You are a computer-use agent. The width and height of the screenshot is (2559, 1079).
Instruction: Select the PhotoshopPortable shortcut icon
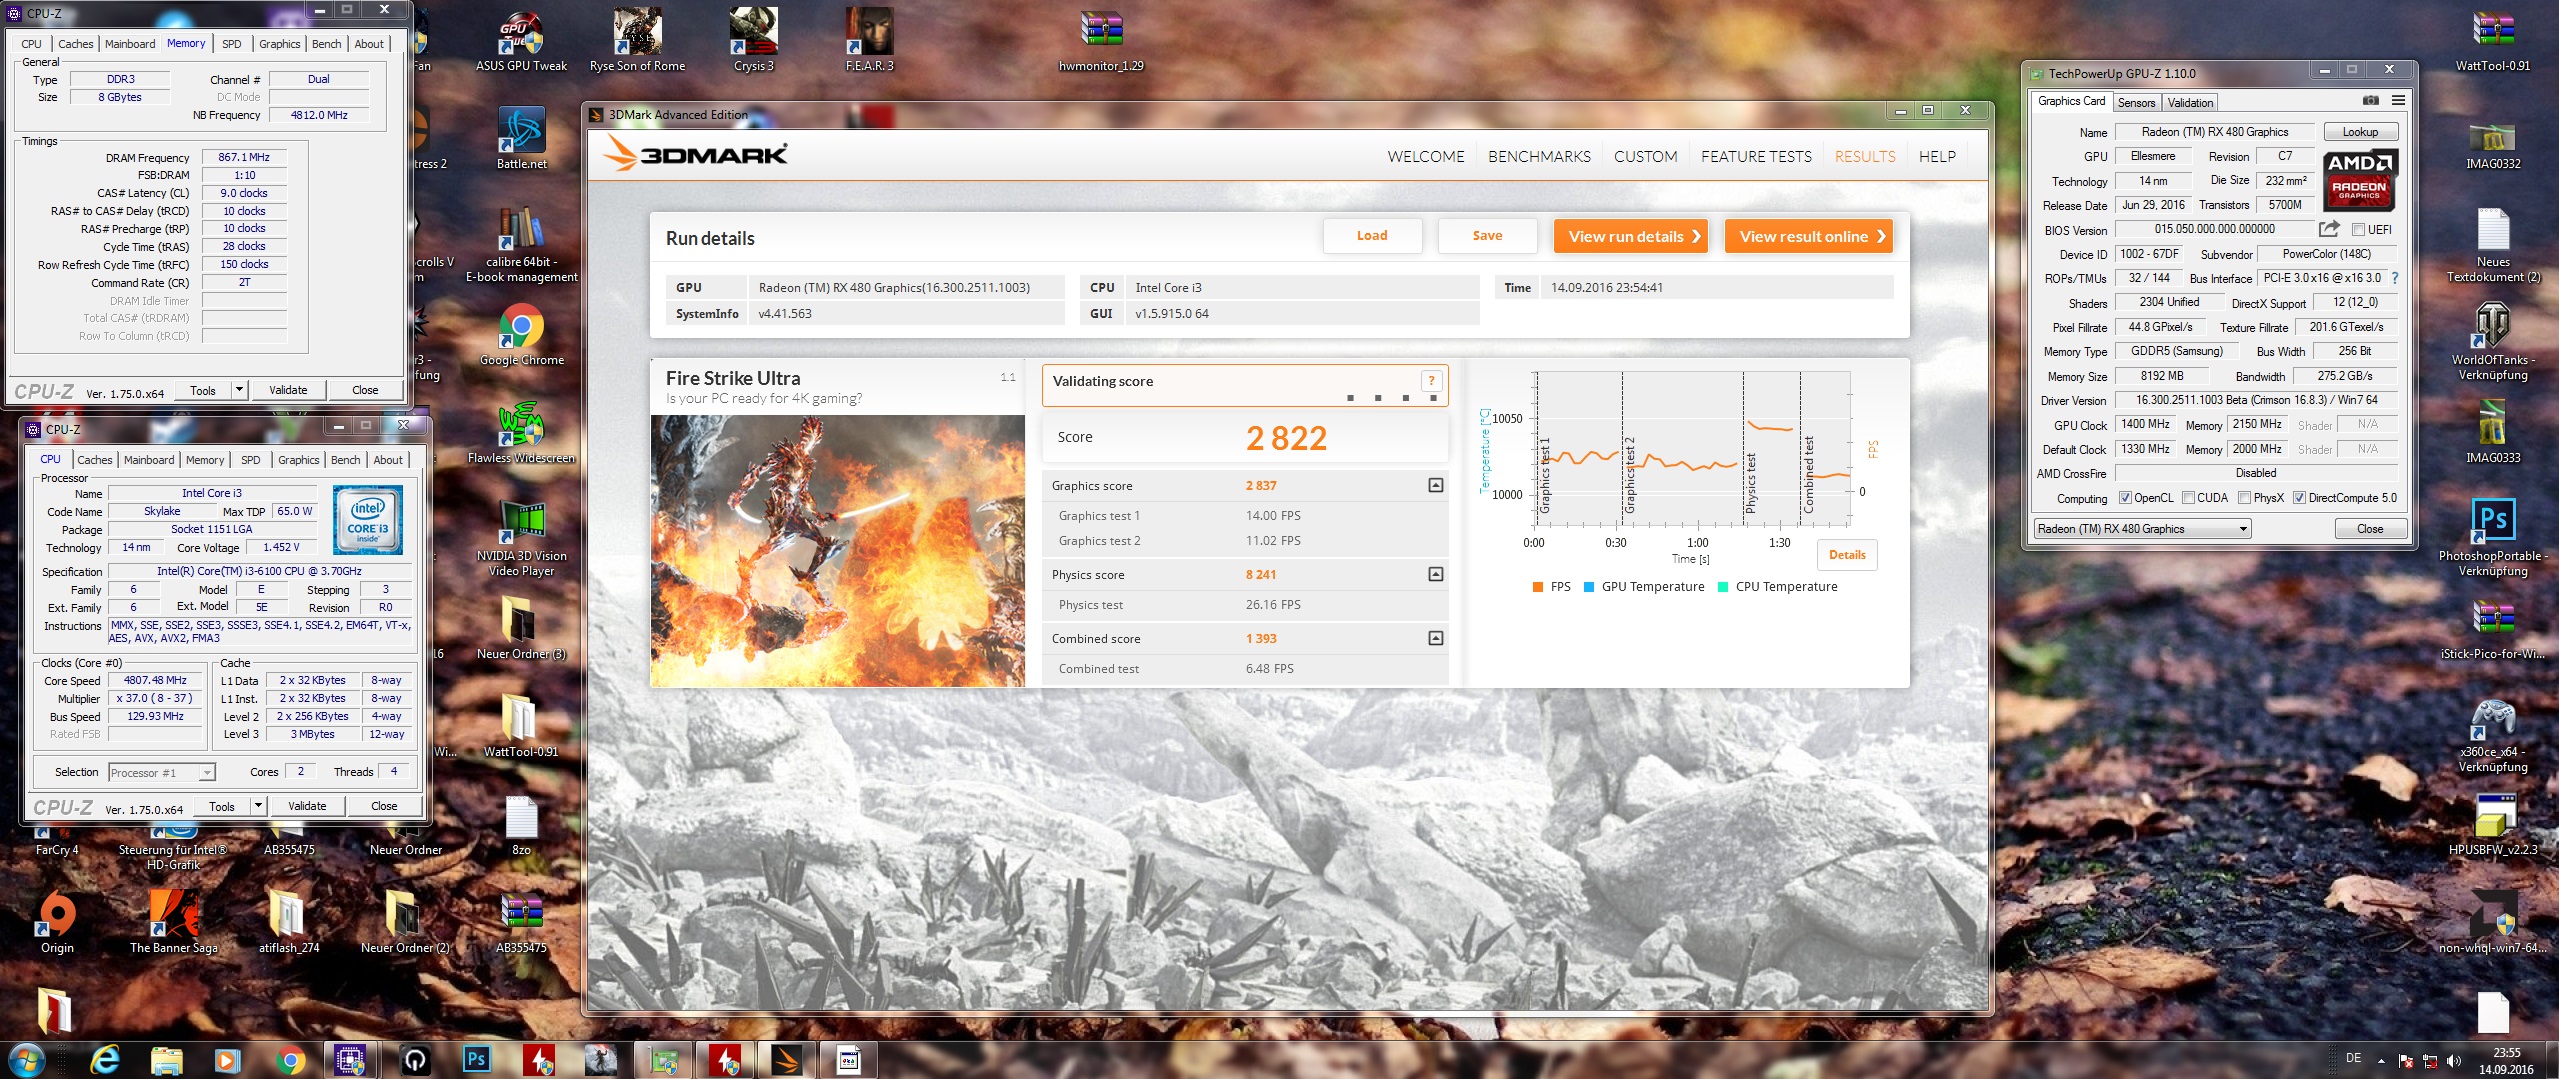tap(2492, 538)
